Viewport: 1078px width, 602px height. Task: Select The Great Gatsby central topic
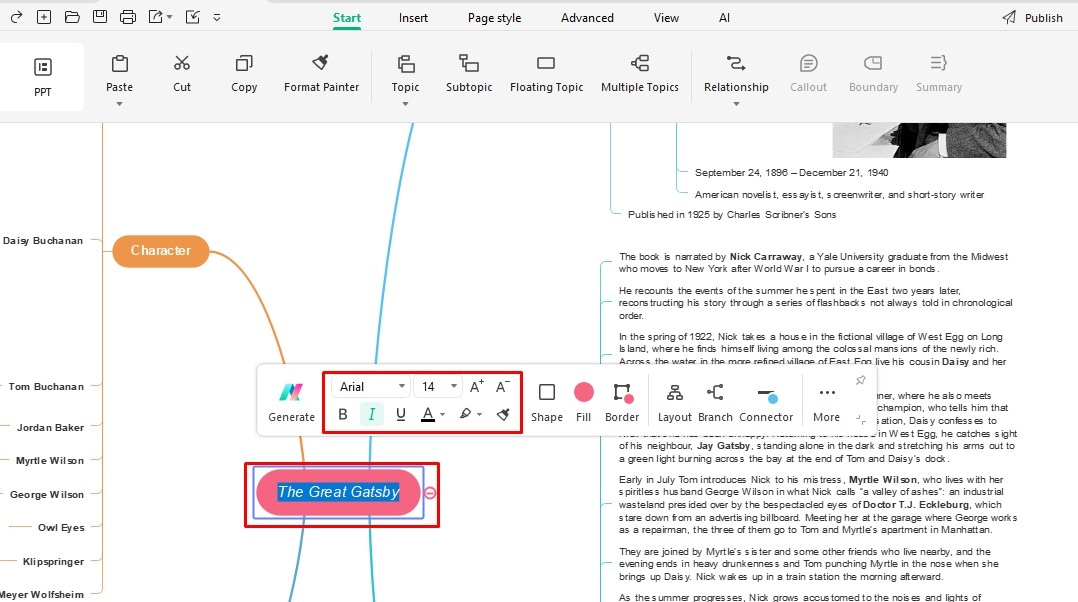[338, 492]
